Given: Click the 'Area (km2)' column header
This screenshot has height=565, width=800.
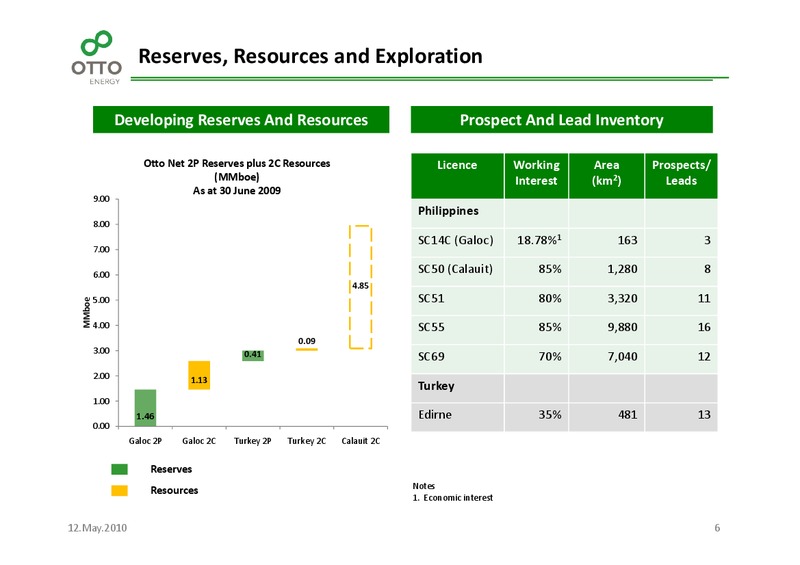Looking at the screenshot, I should tap(607, 176).
